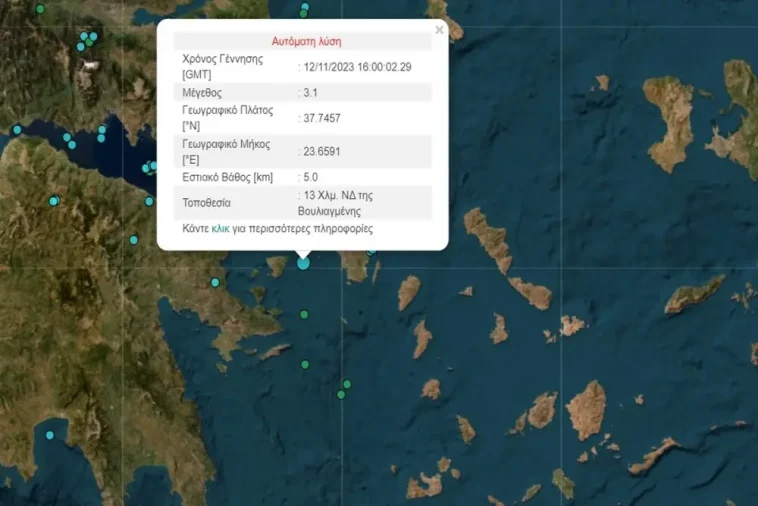Select the green marker directly below the epicenter
This screenshot has height=506, width=758.
pyautogui.click(x=304, y=315)
